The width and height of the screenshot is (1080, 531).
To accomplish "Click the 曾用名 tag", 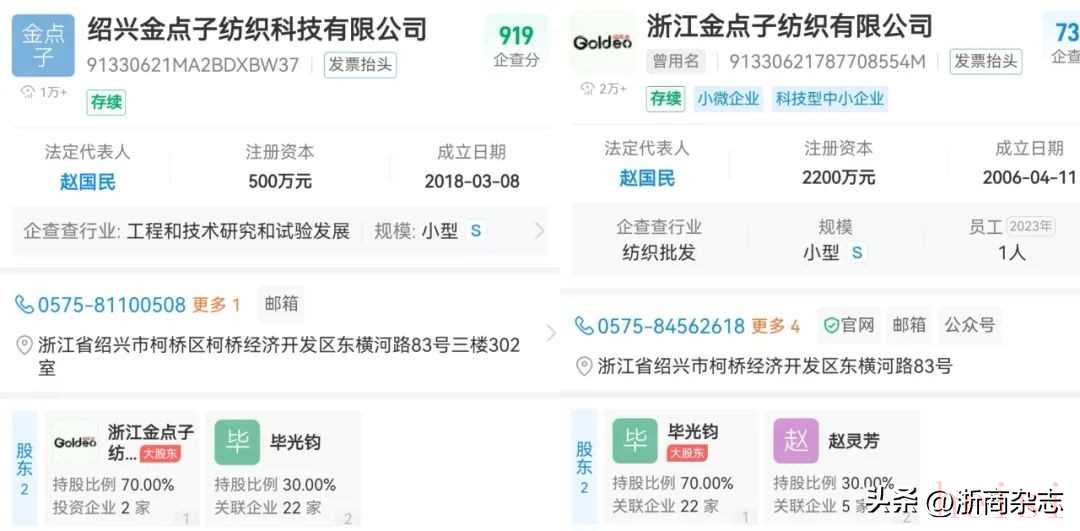I will point(676,61).
